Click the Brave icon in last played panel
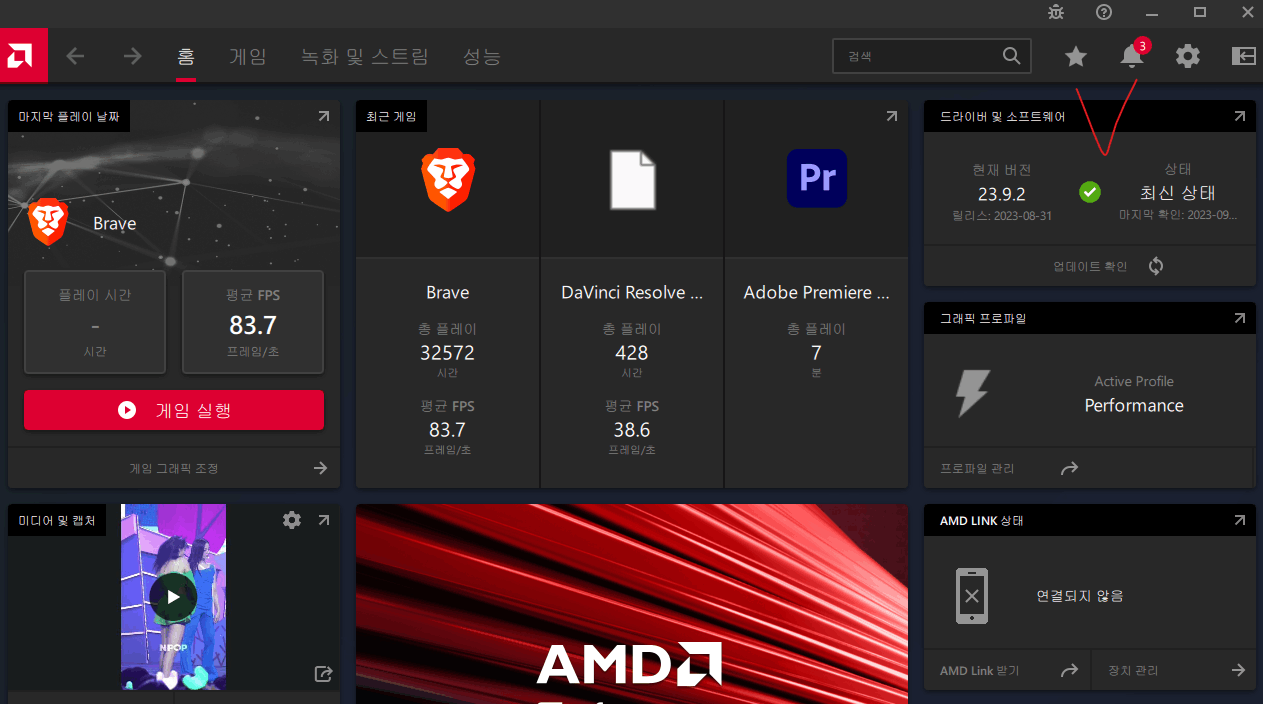1263x704 pixels. 48,222
